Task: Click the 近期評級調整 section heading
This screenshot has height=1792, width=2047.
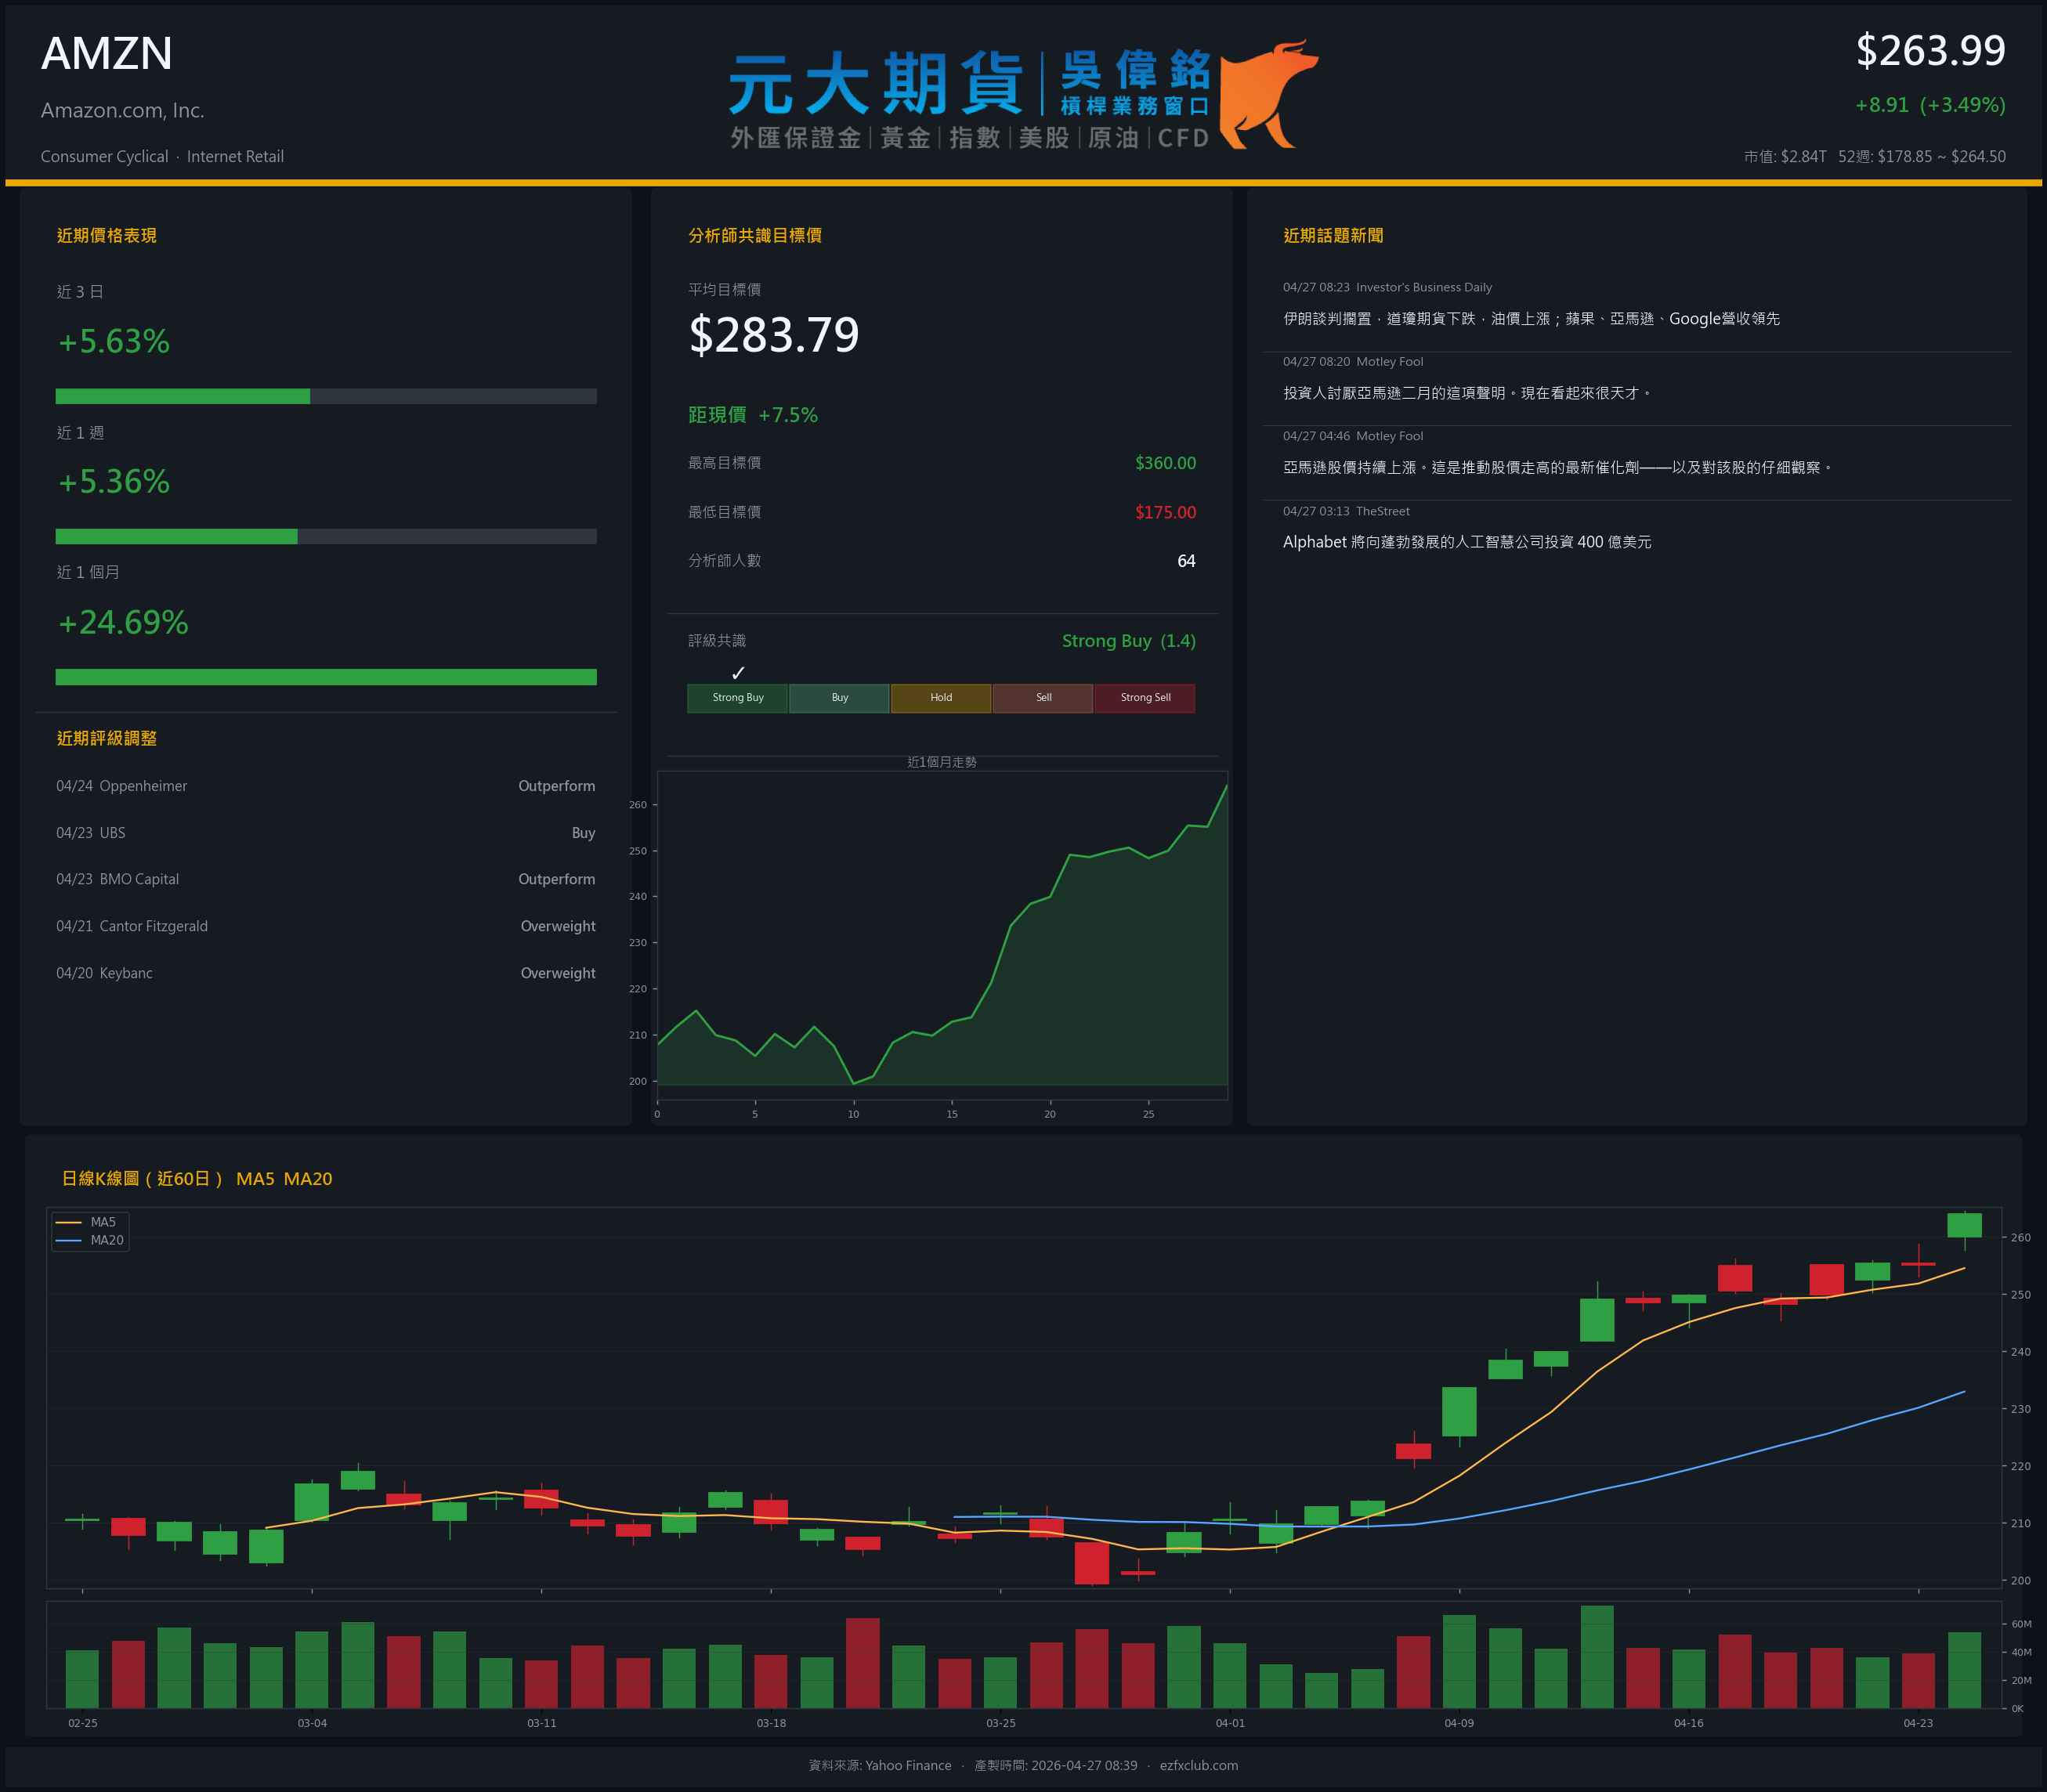Action: point(107,738)
